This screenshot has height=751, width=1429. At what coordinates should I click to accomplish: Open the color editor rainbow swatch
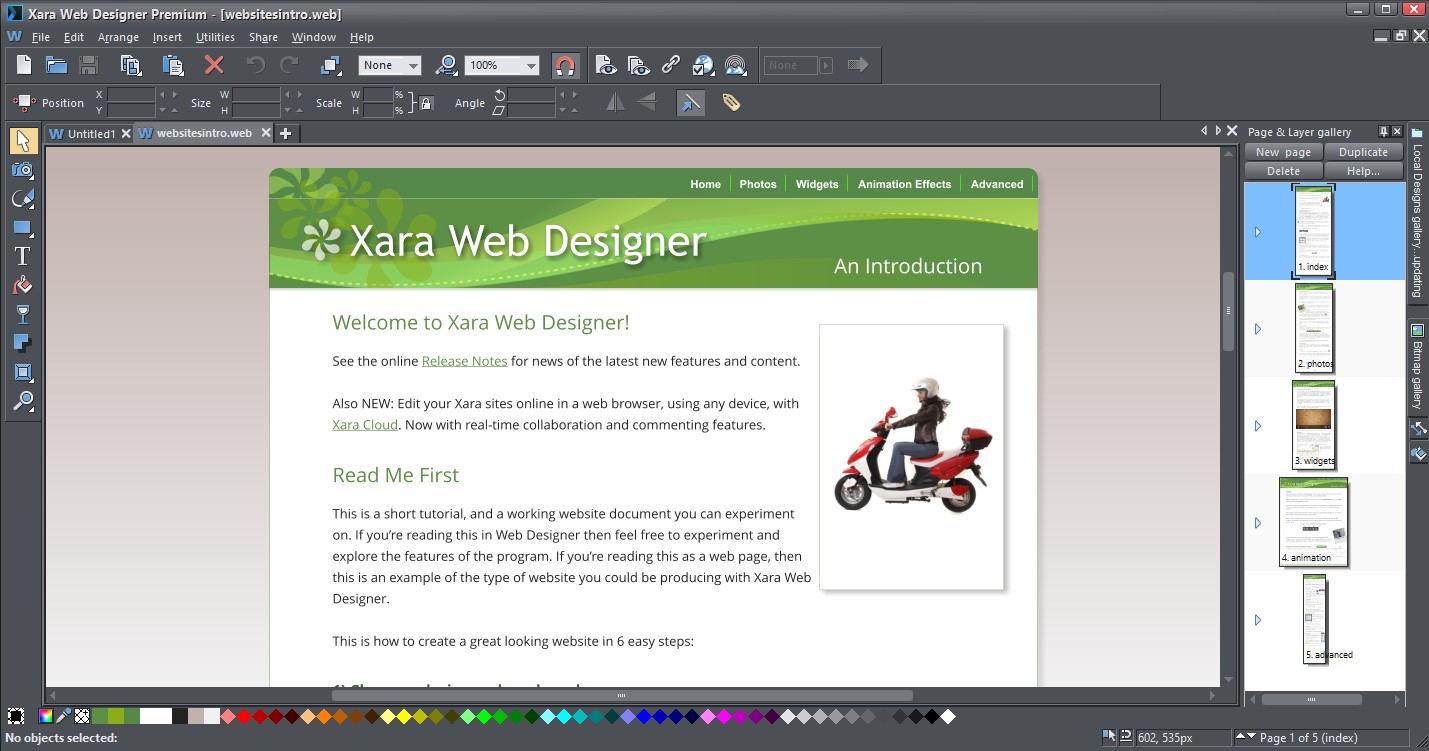click(x=45, y=716)
